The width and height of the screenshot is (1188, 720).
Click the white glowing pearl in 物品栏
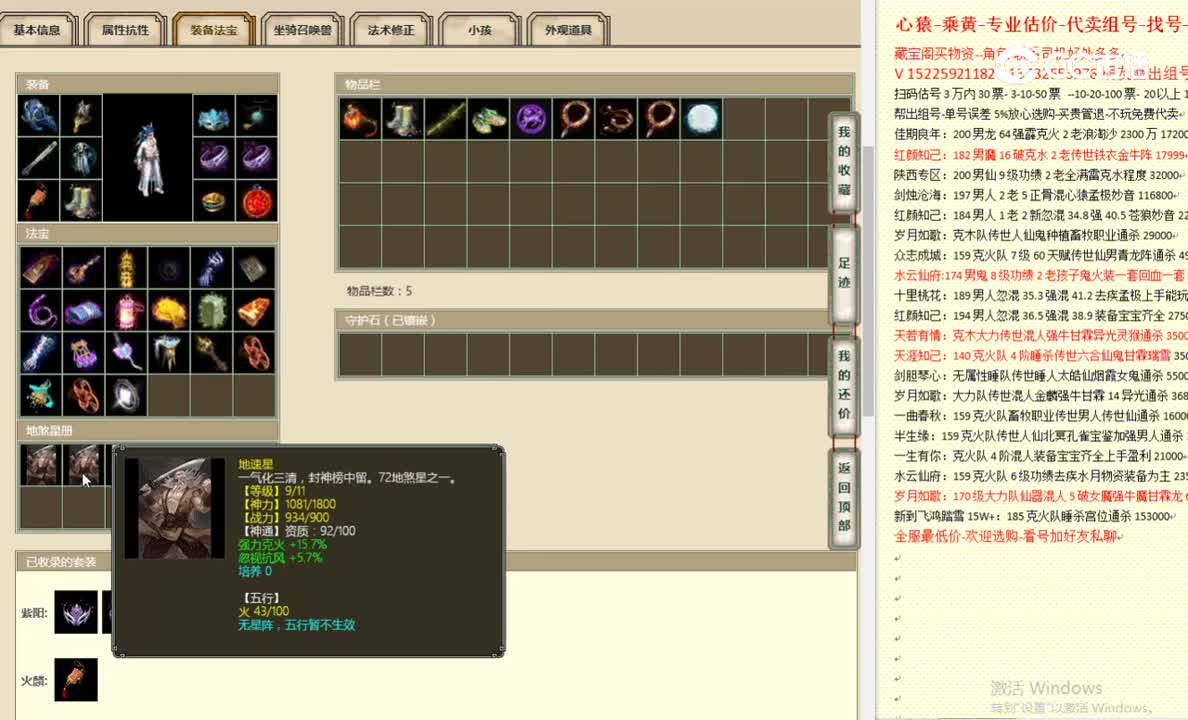pos(701,118)
